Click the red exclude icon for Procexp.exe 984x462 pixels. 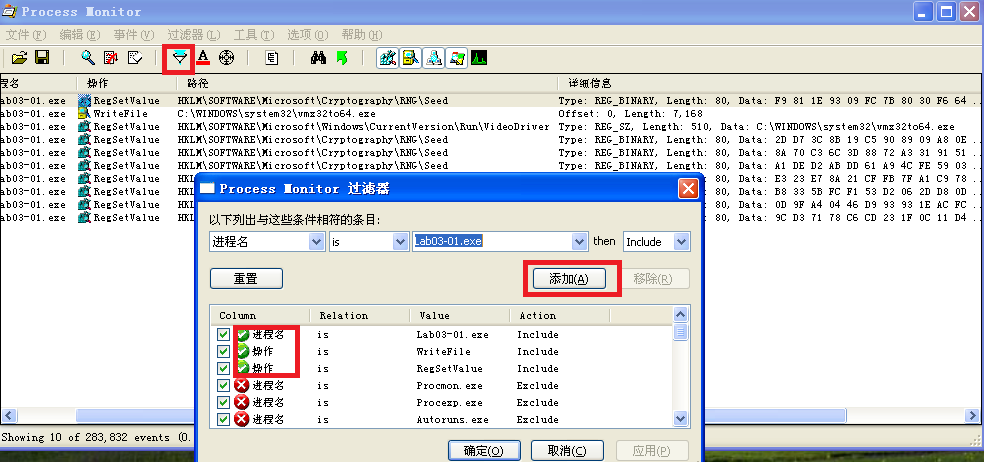click(x=241, y=402)
